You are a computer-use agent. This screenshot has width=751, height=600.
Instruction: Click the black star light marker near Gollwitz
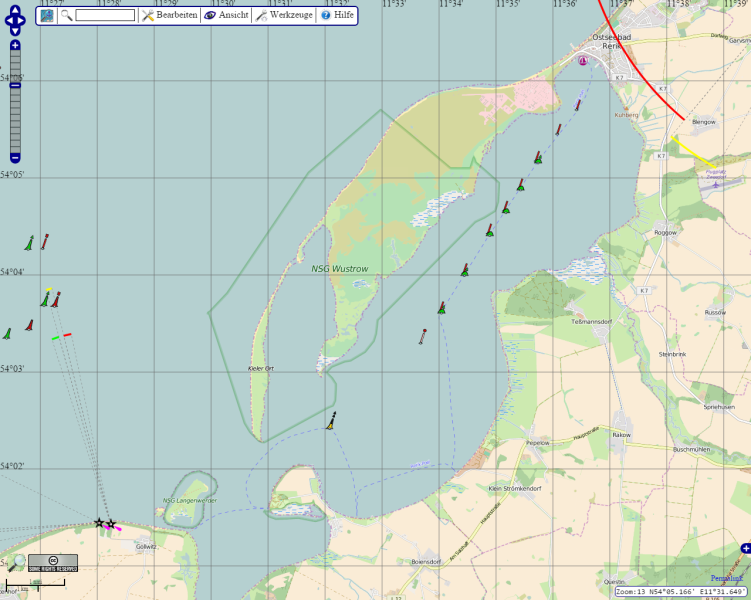pos(99,523)
